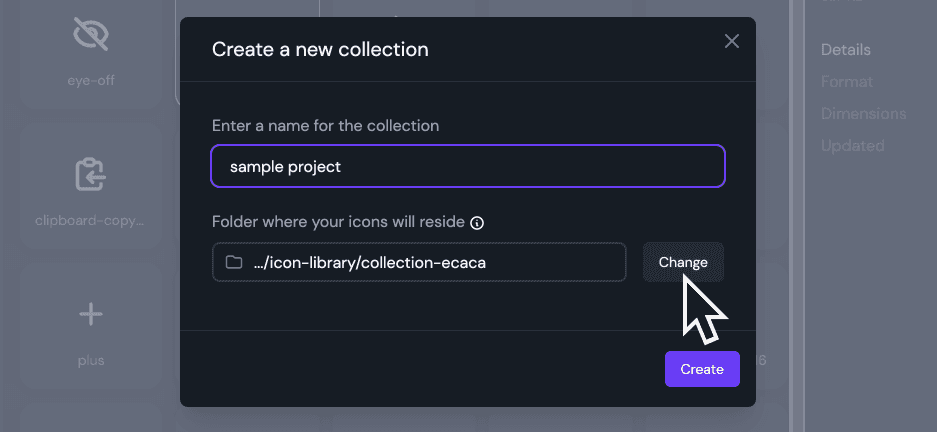Click the Updated label in details panel
937x432 pixels.
[x=853, y=146]
